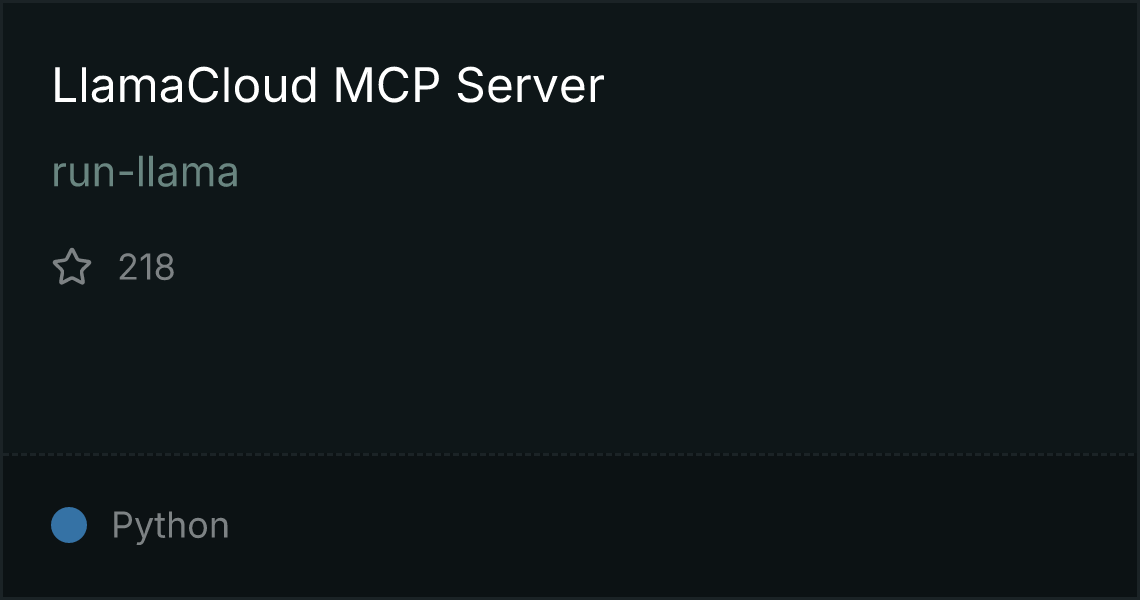This screenshot has width=1140, height=600.
Task: Filter by the Python language tag
Action: click(170, 525)
